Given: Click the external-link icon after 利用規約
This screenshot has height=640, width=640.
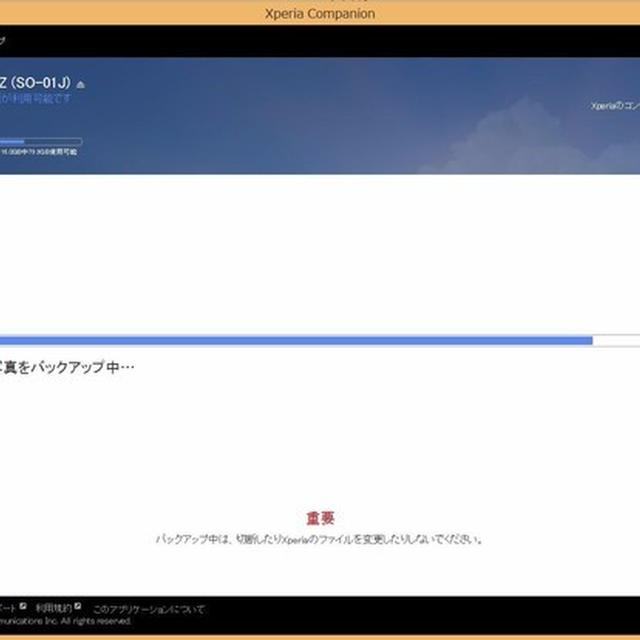Looking at the screenshot, I should pyautogui.click(x=78, y=606).
